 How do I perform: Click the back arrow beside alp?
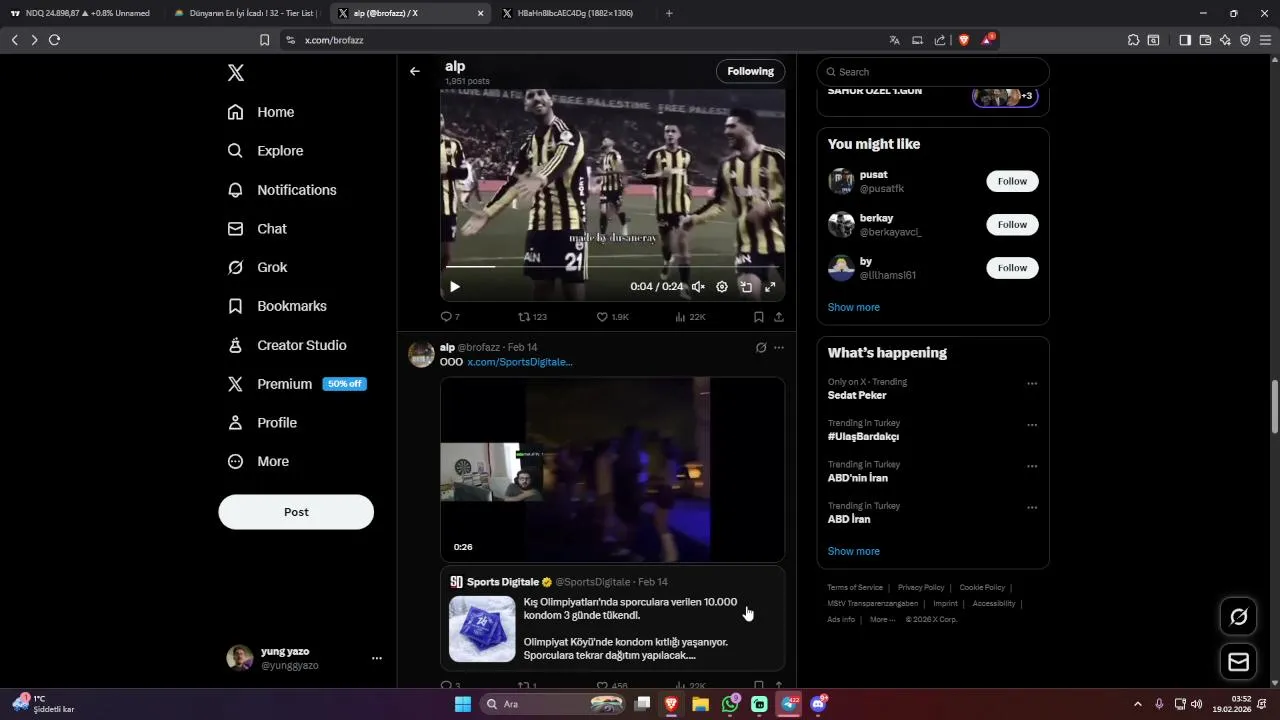click(415, 71)
